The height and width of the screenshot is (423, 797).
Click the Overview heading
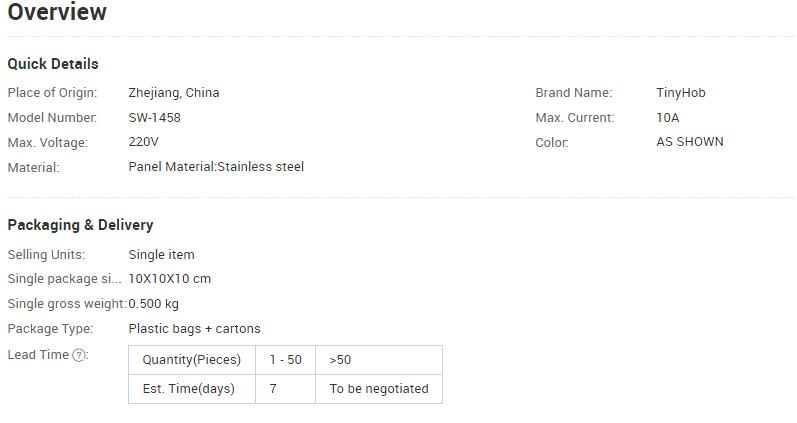point(57,12)
